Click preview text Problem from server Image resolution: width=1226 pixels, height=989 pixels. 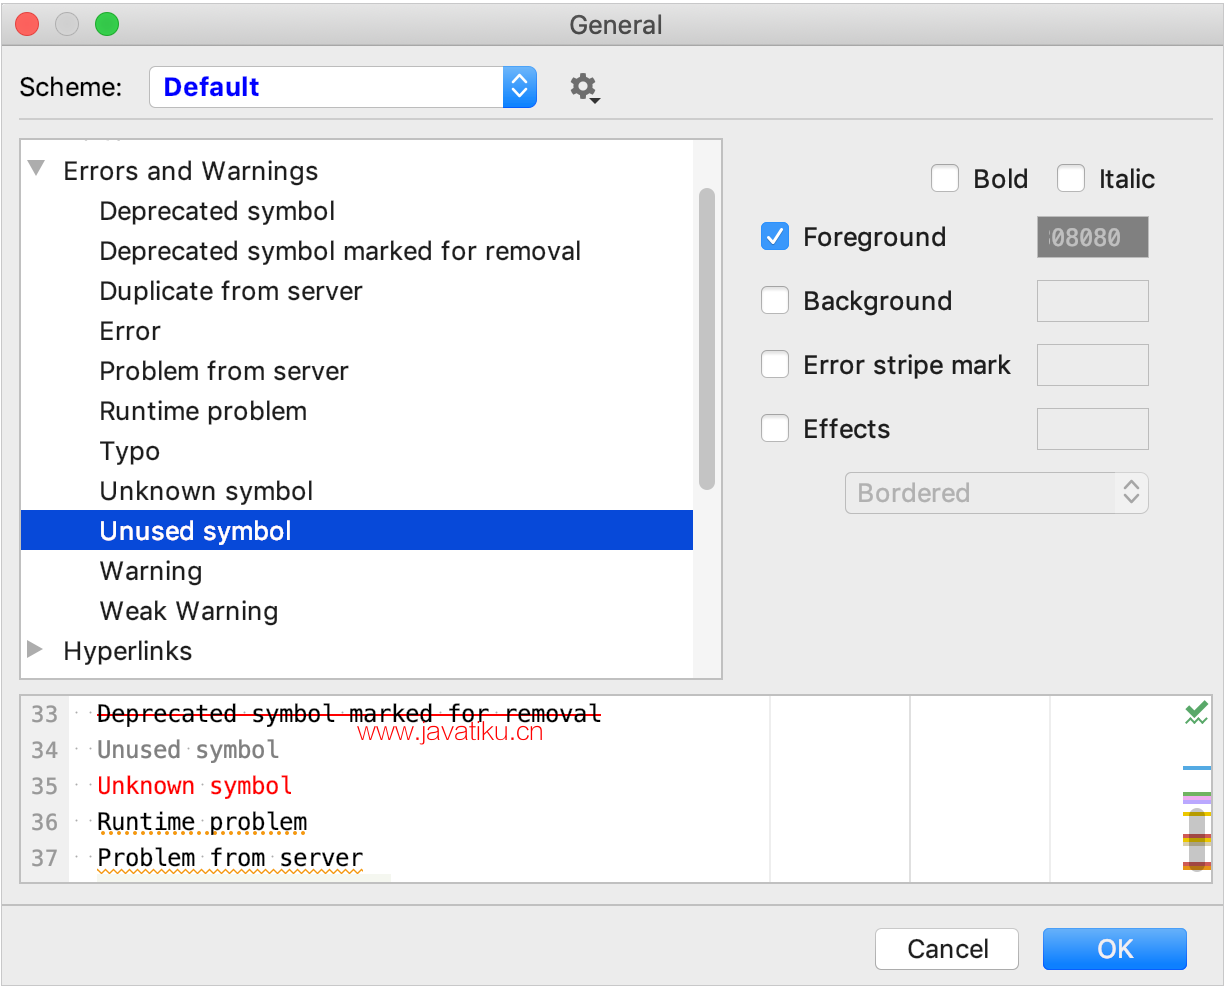point(230,858)
